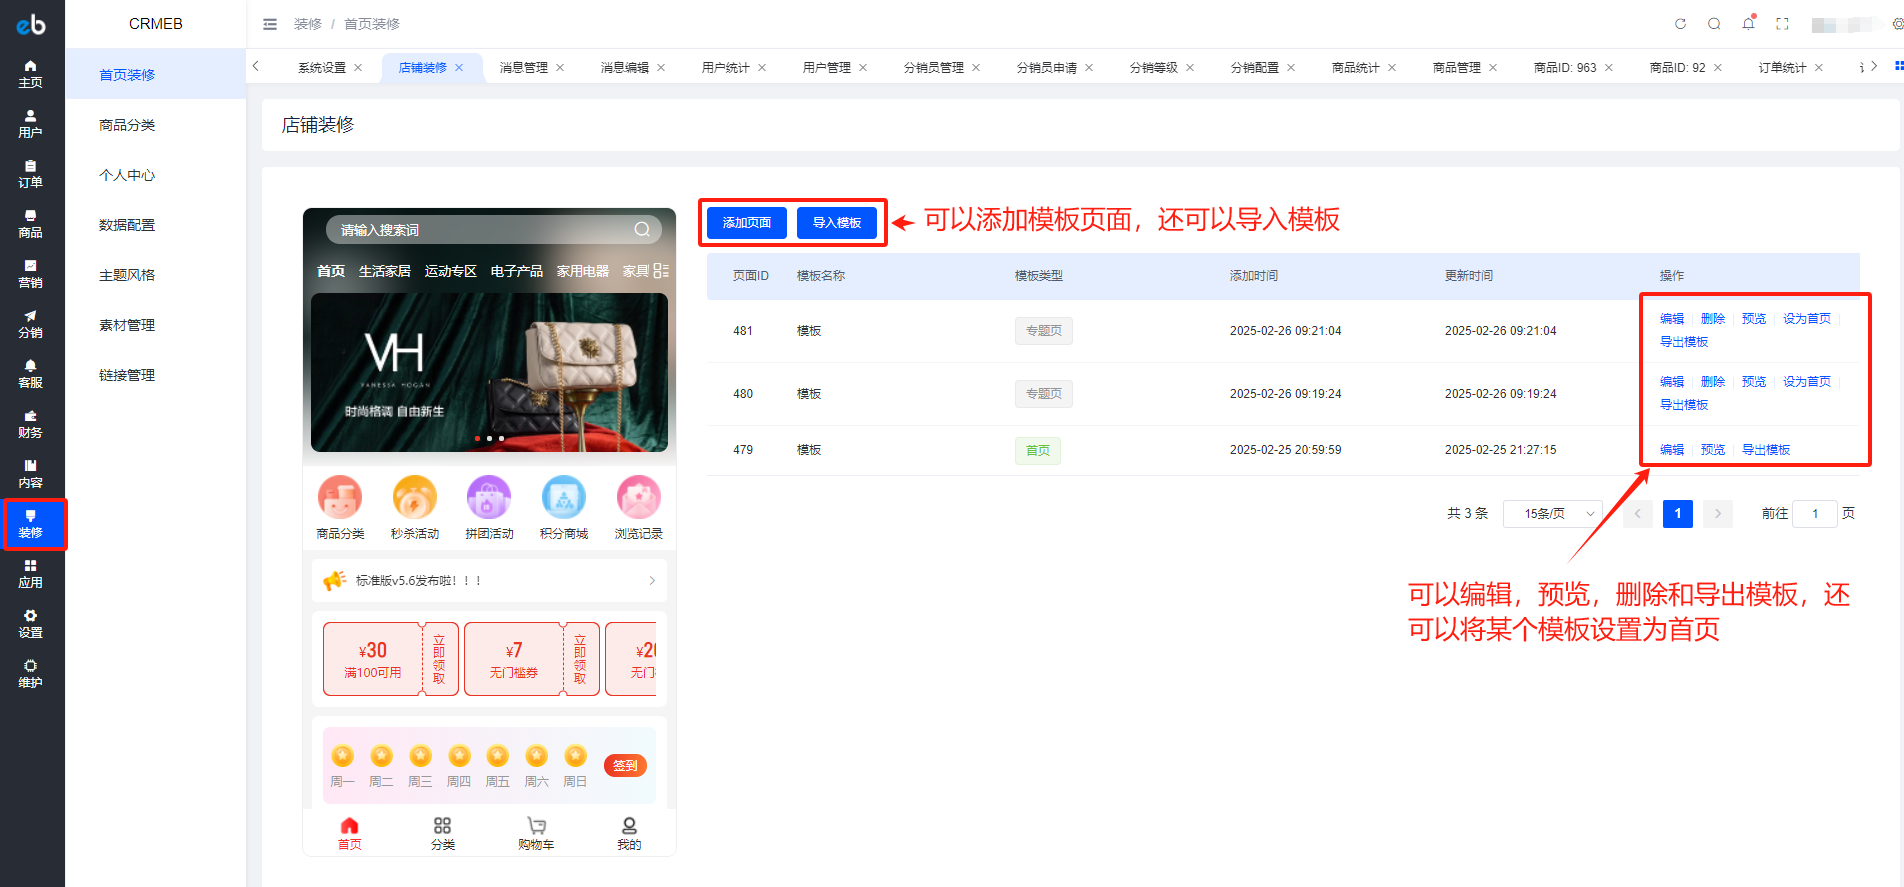The height and width of the screenshot is (887, 1904).
Task: Collapse sidebar with hamburger menu icon
Action: point(270,24)
